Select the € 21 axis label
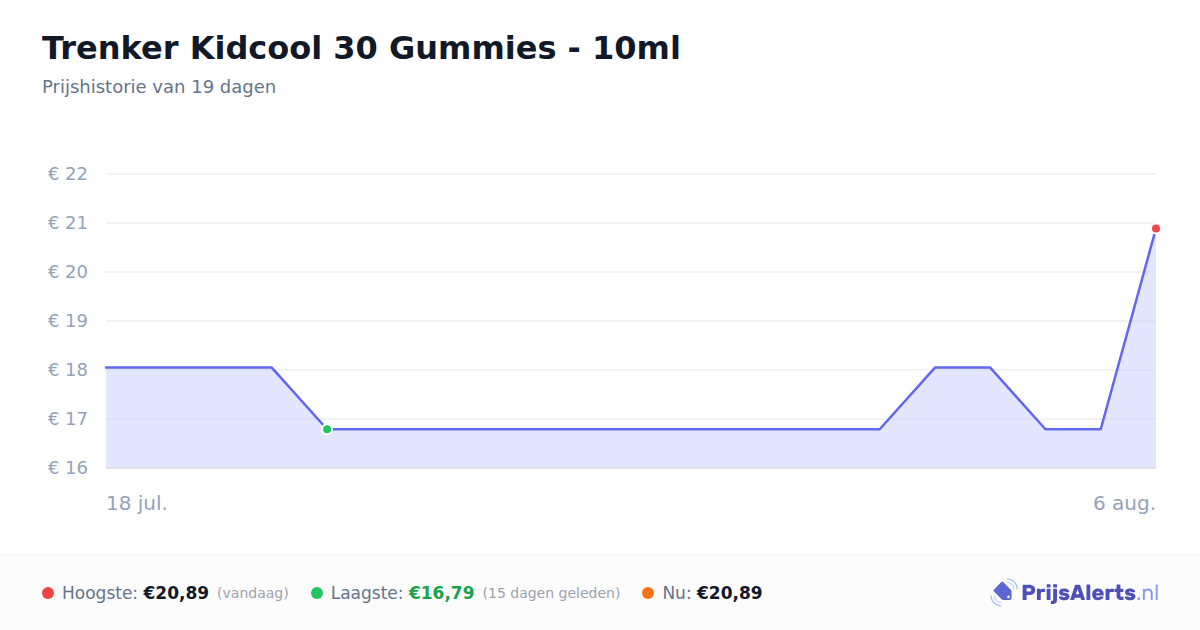Screen dimensions: 1200x630 (x=68, y=223)
